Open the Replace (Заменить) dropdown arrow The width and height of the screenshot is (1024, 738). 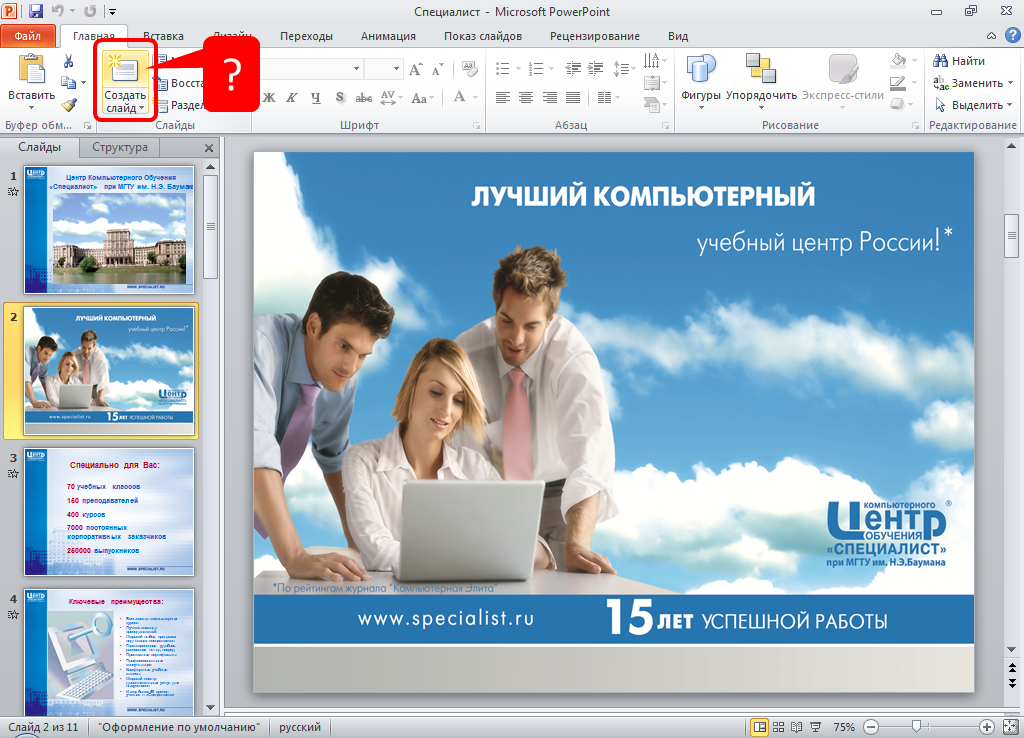coord(1011,83)
